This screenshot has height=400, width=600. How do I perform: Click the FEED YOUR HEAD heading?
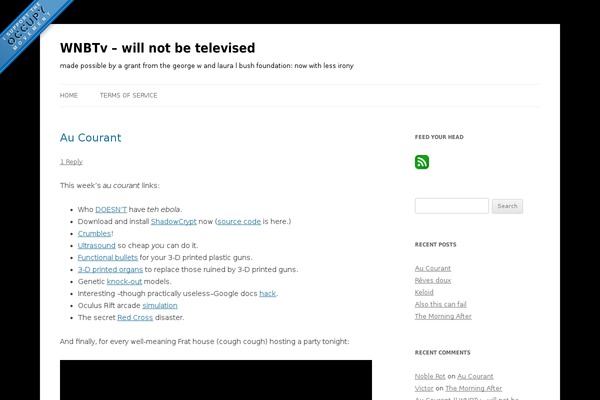click(439, 137)
